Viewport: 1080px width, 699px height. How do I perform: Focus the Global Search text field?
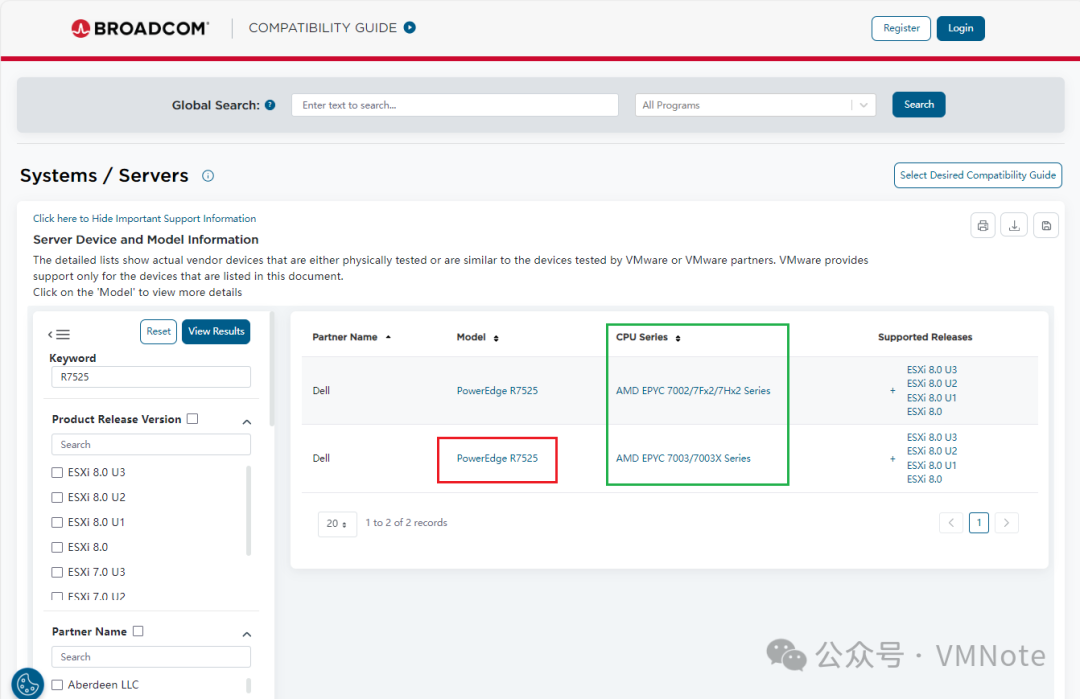455,105
